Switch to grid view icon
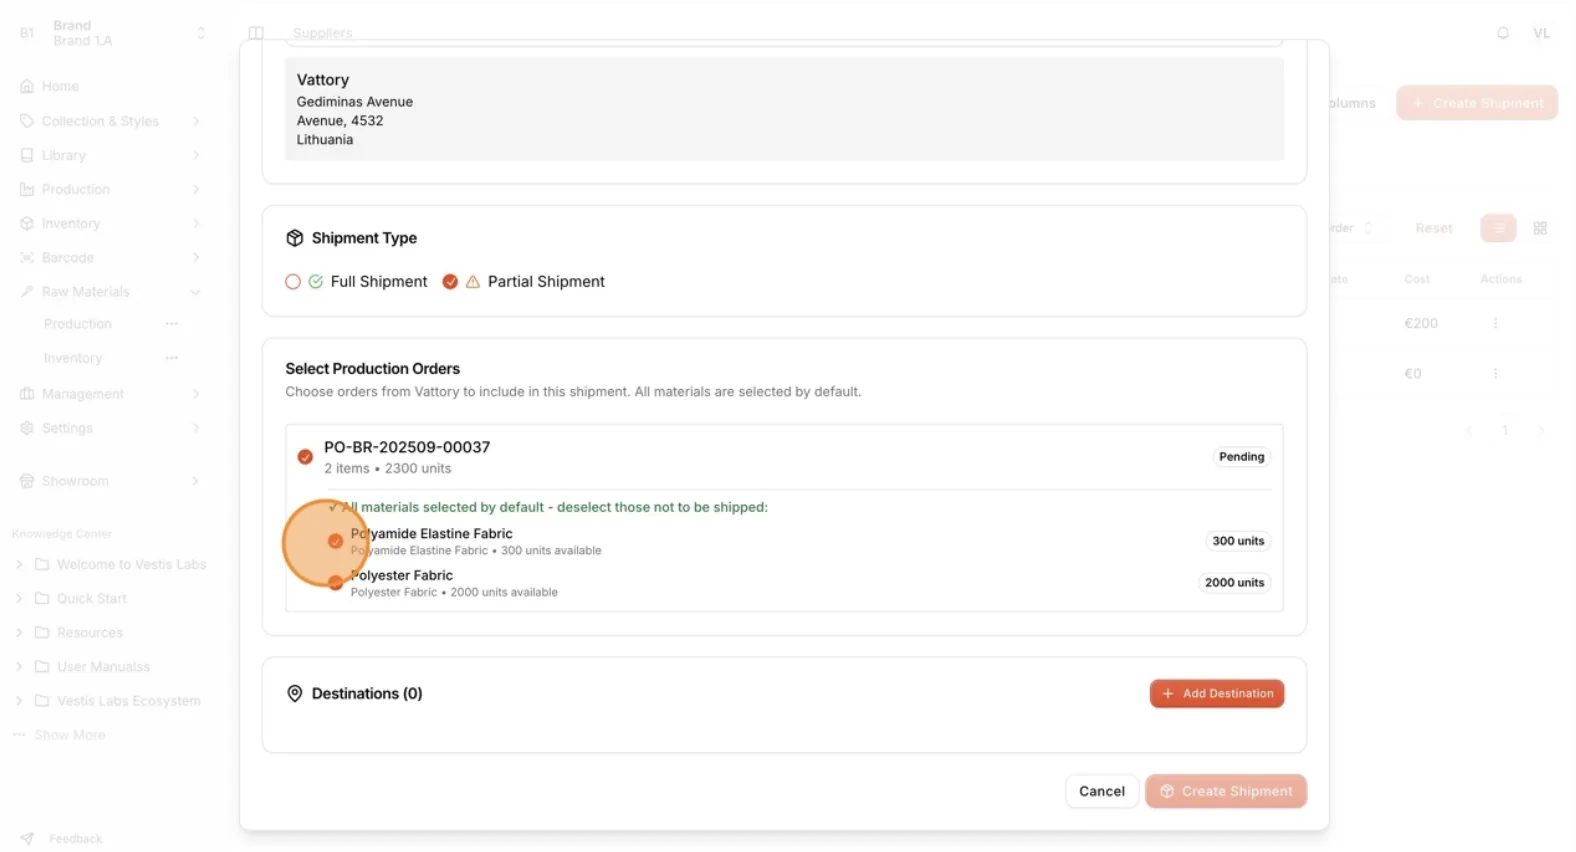This screenshot has width=1576, height=852. [1540, 228]
